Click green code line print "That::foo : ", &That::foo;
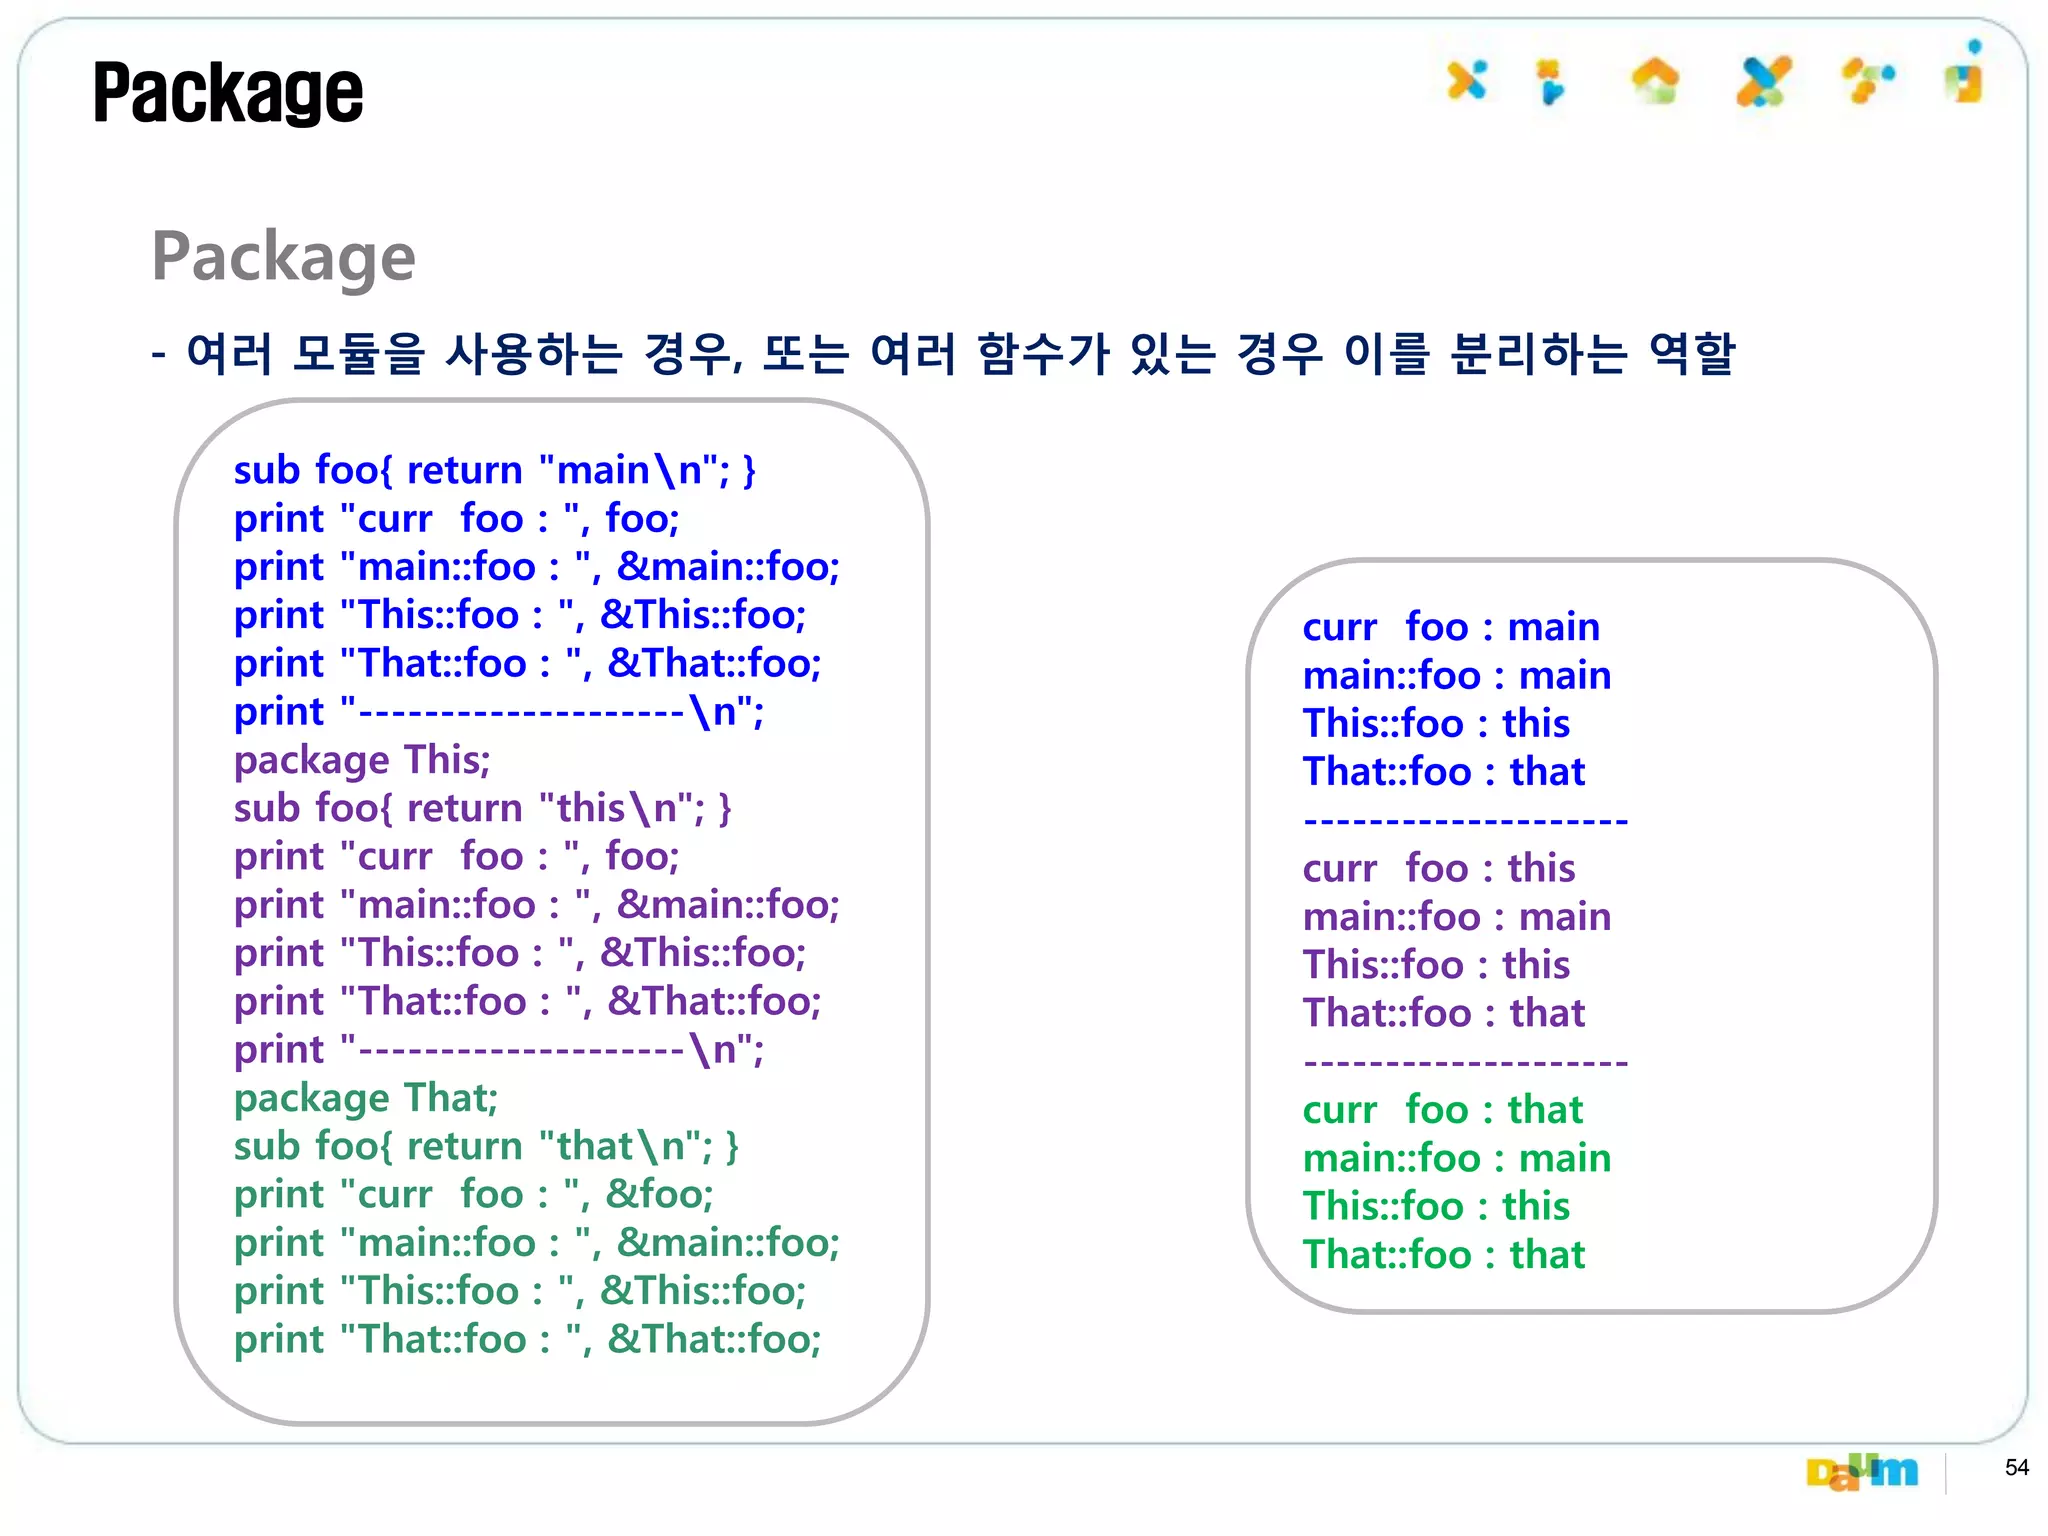The height and width of the screenshot is (1536, 2048). coord(528,1339)
